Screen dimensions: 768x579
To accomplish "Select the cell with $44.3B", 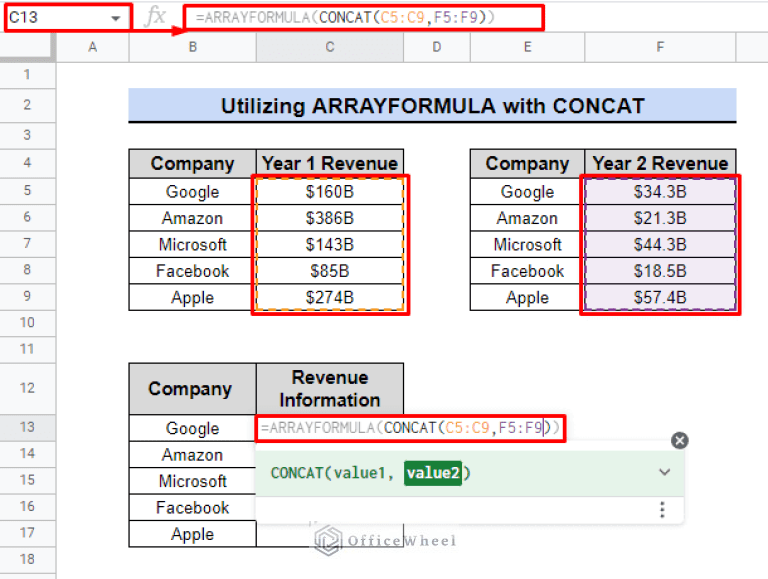I will [x=660, y=244].
